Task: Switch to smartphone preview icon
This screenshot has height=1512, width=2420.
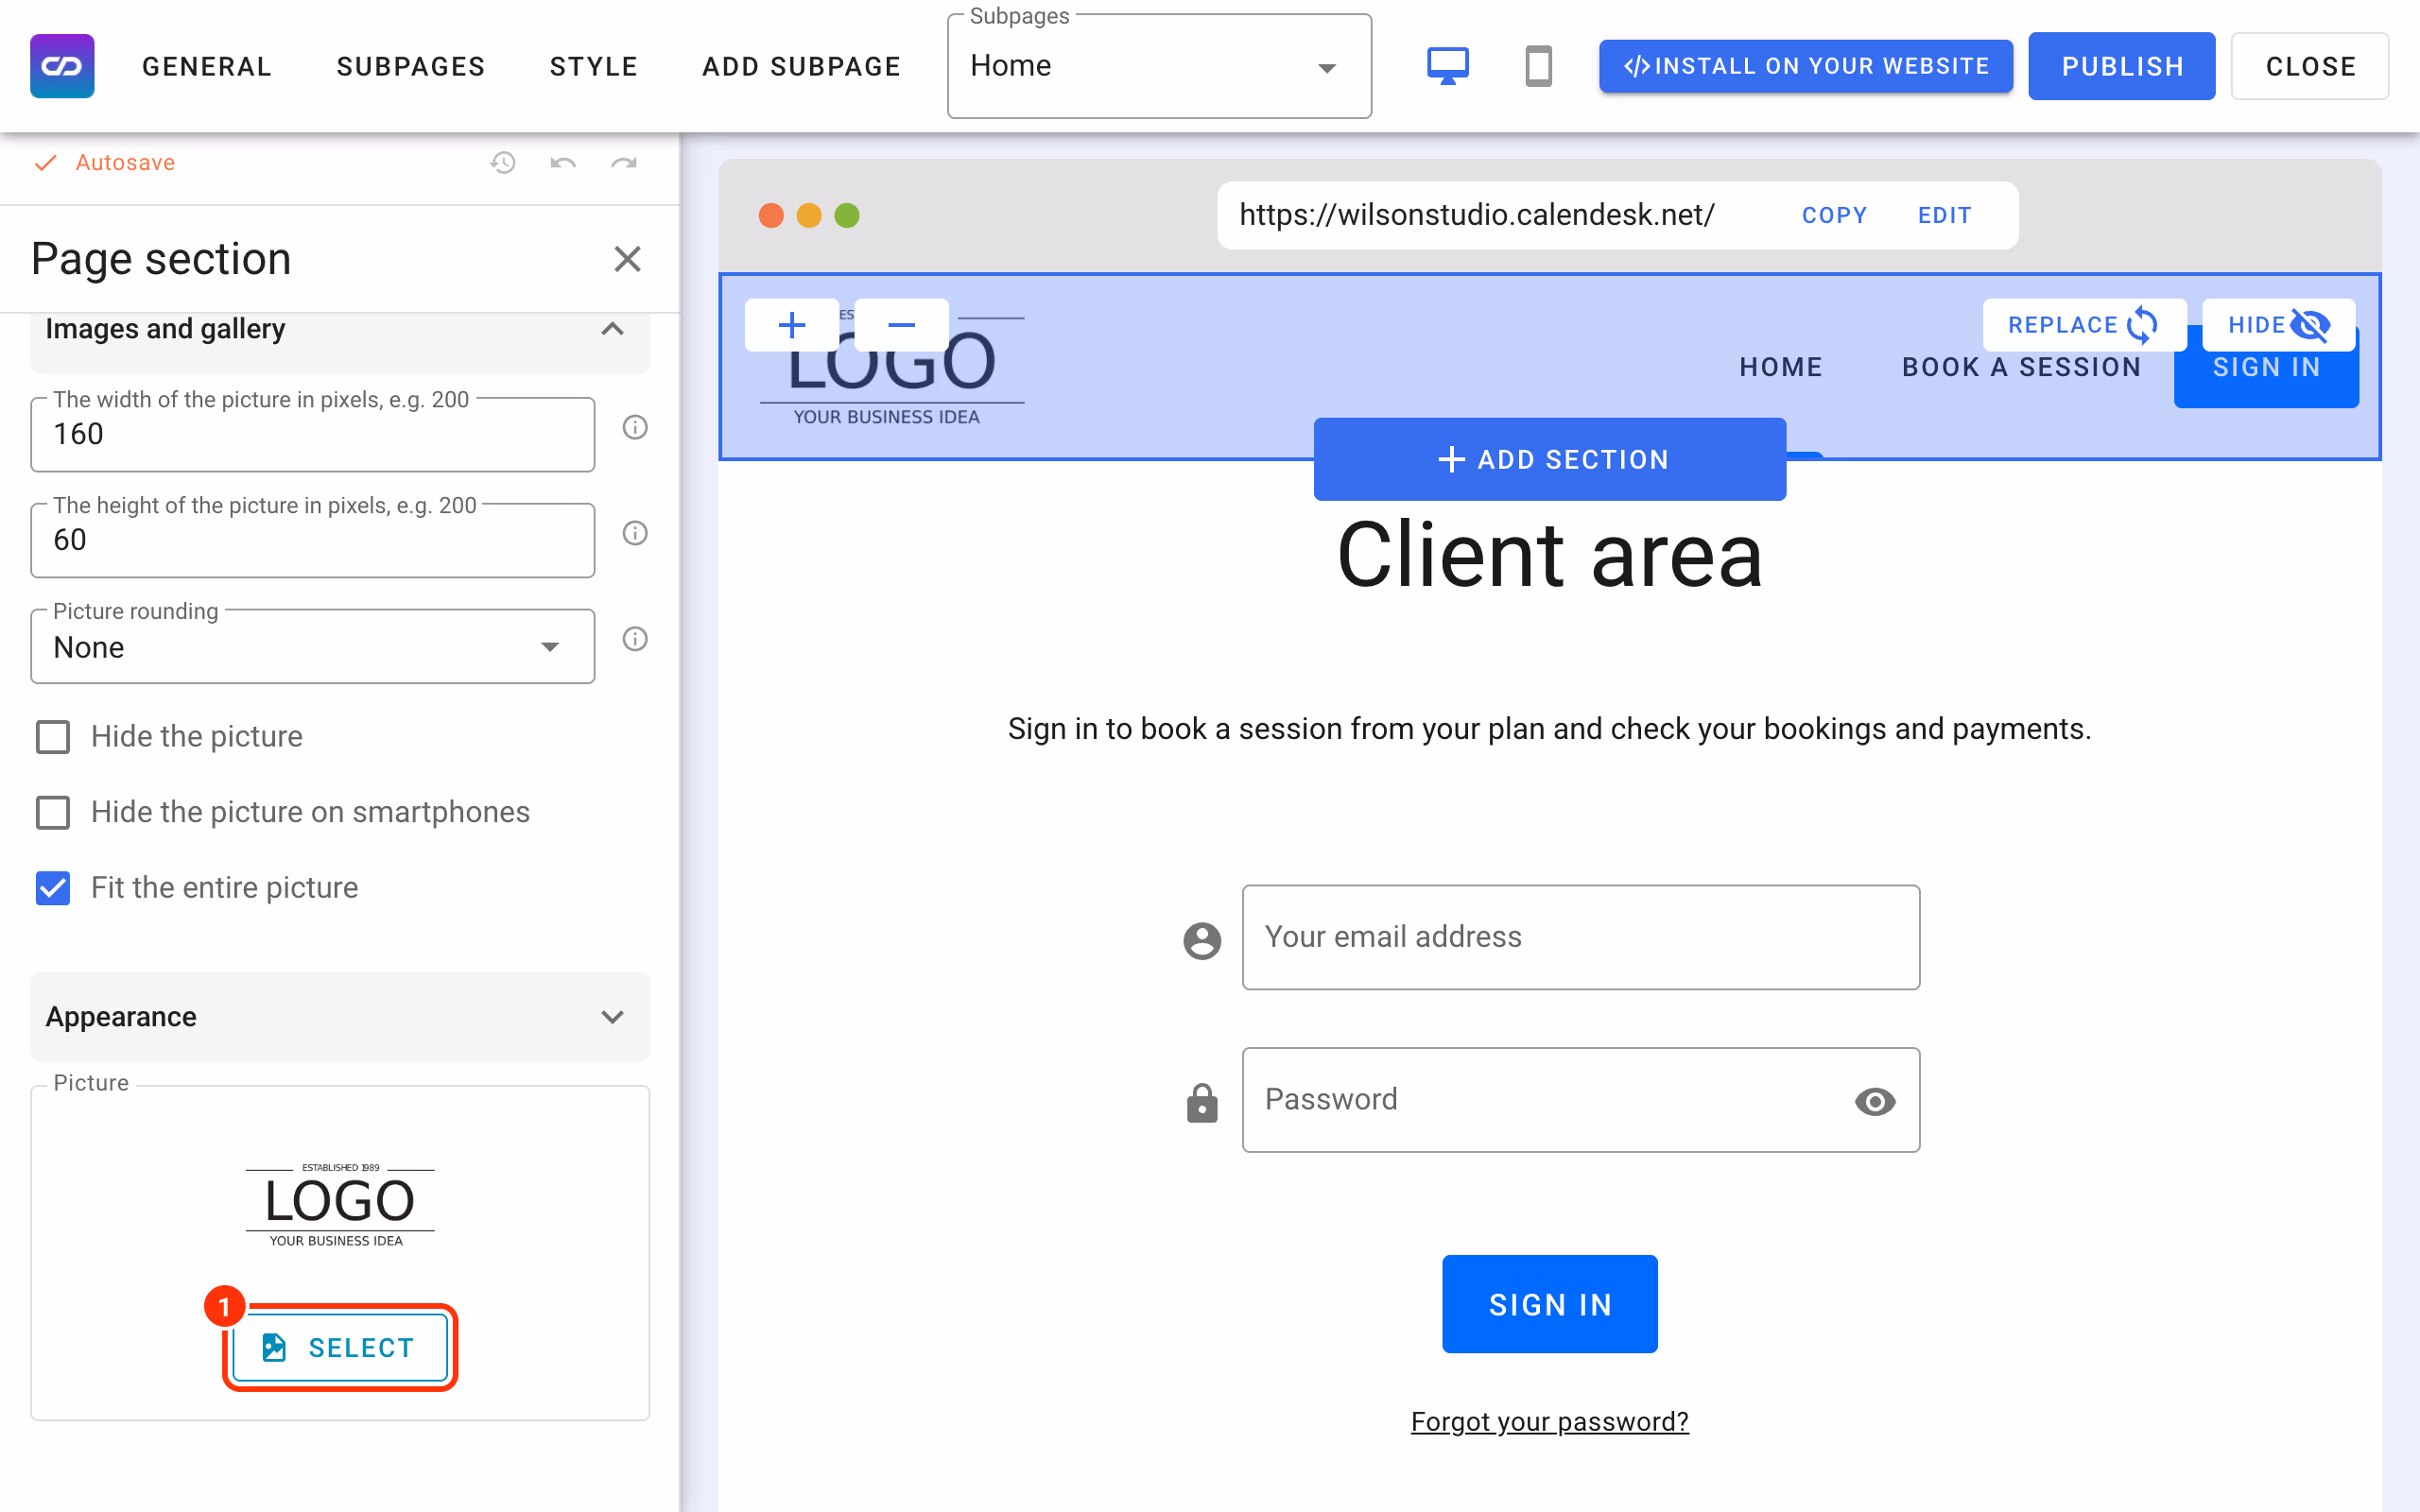Action: (1538, 66)
